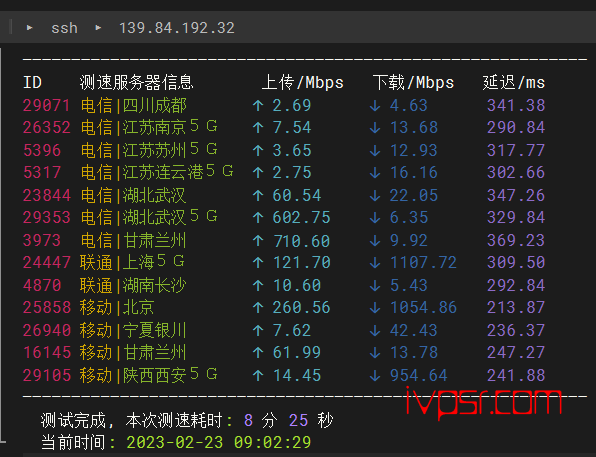The image size is (596, 457).
Task: Click the timestamp 2023-02-23 09:02:29
Action: [x=219, y=443]
